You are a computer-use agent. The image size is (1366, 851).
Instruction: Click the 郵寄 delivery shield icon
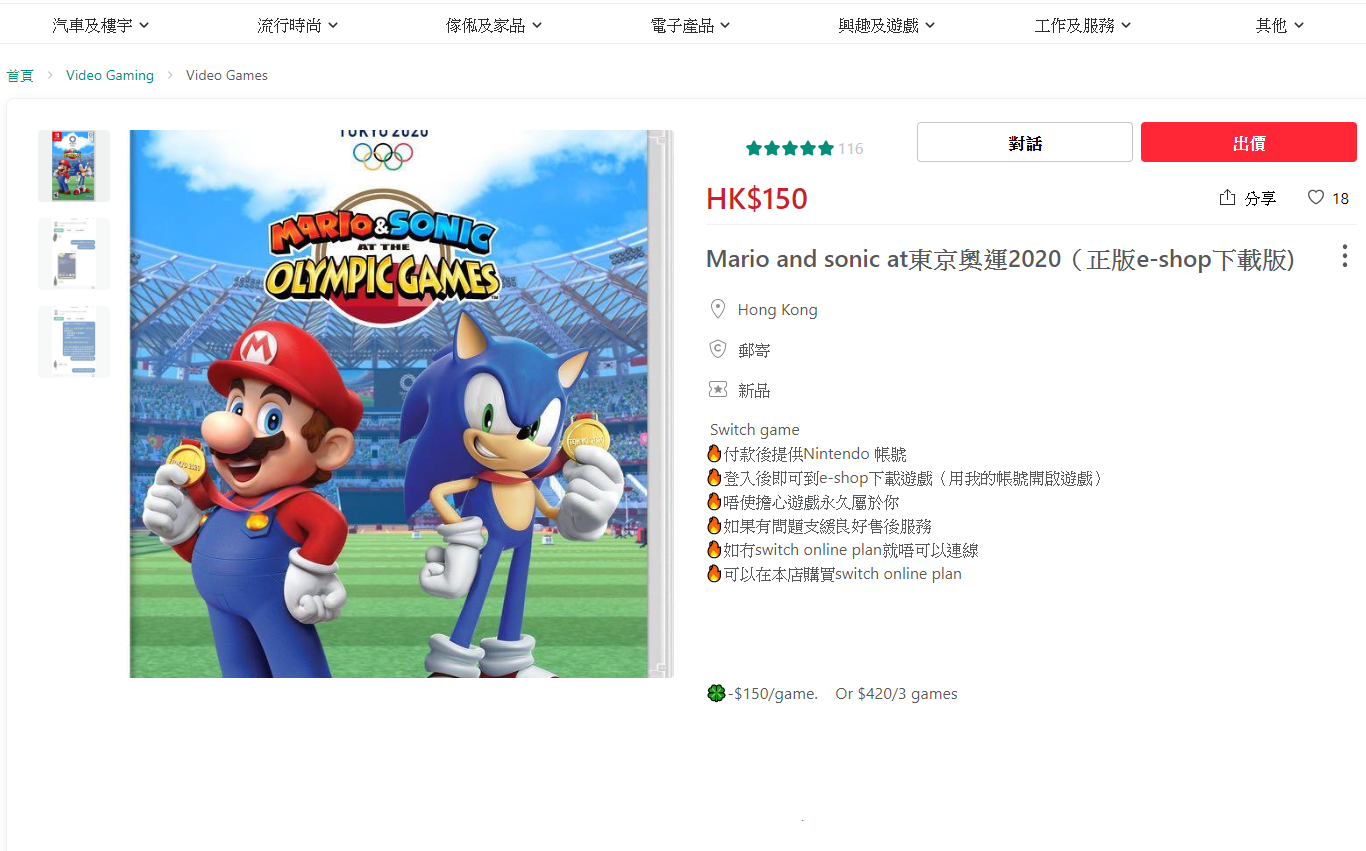pos(717,349)
